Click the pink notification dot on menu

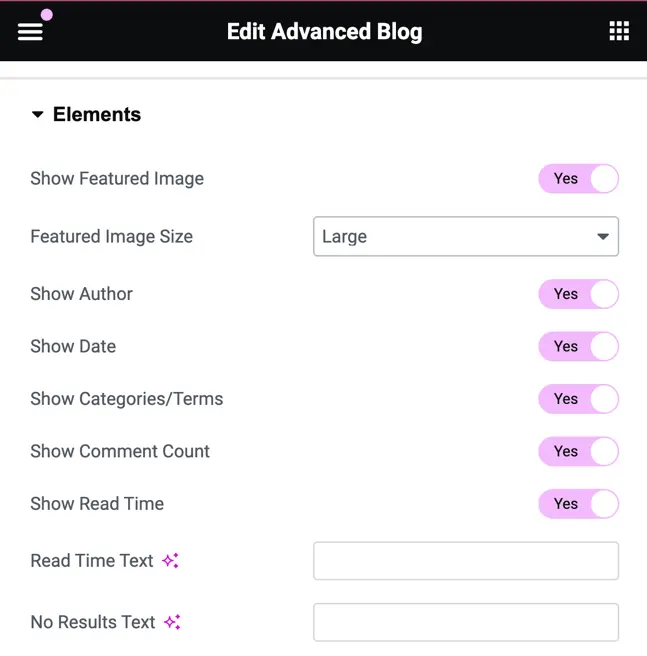(47, 15)
